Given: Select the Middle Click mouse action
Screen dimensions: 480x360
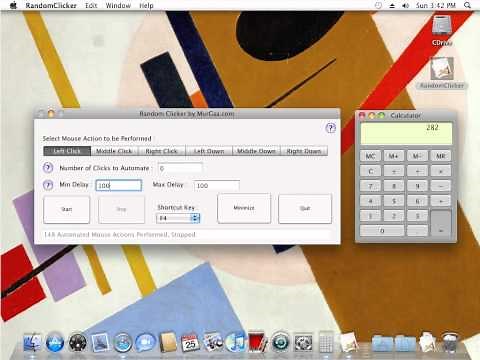Looking at the screenshot, I should tap(114, 151).
